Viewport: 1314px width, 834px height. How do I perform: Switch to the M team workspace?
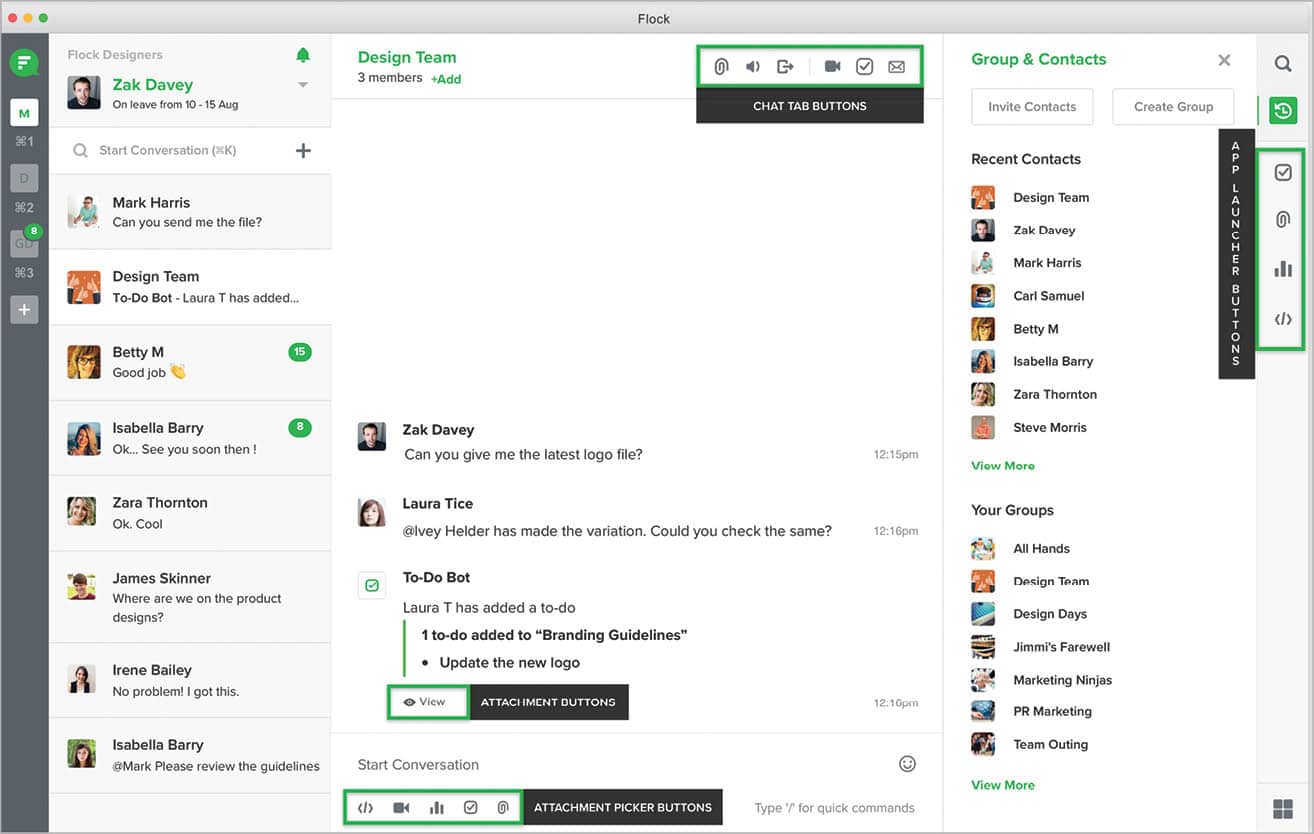(x=24, y=113)
